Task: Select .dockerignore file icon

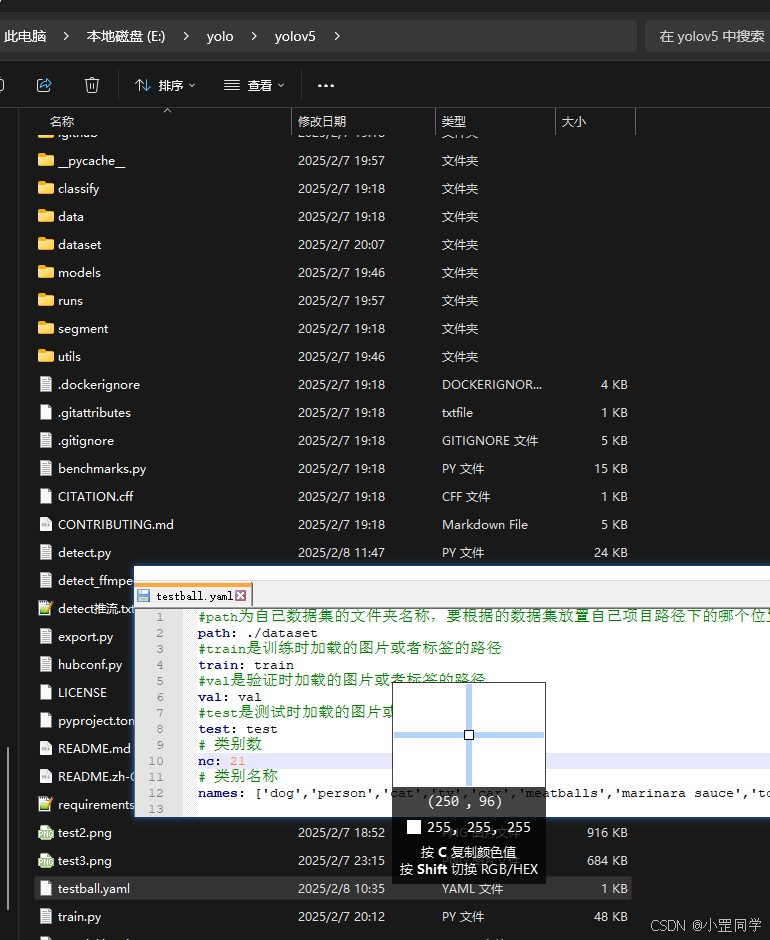Action: point(46,384)
